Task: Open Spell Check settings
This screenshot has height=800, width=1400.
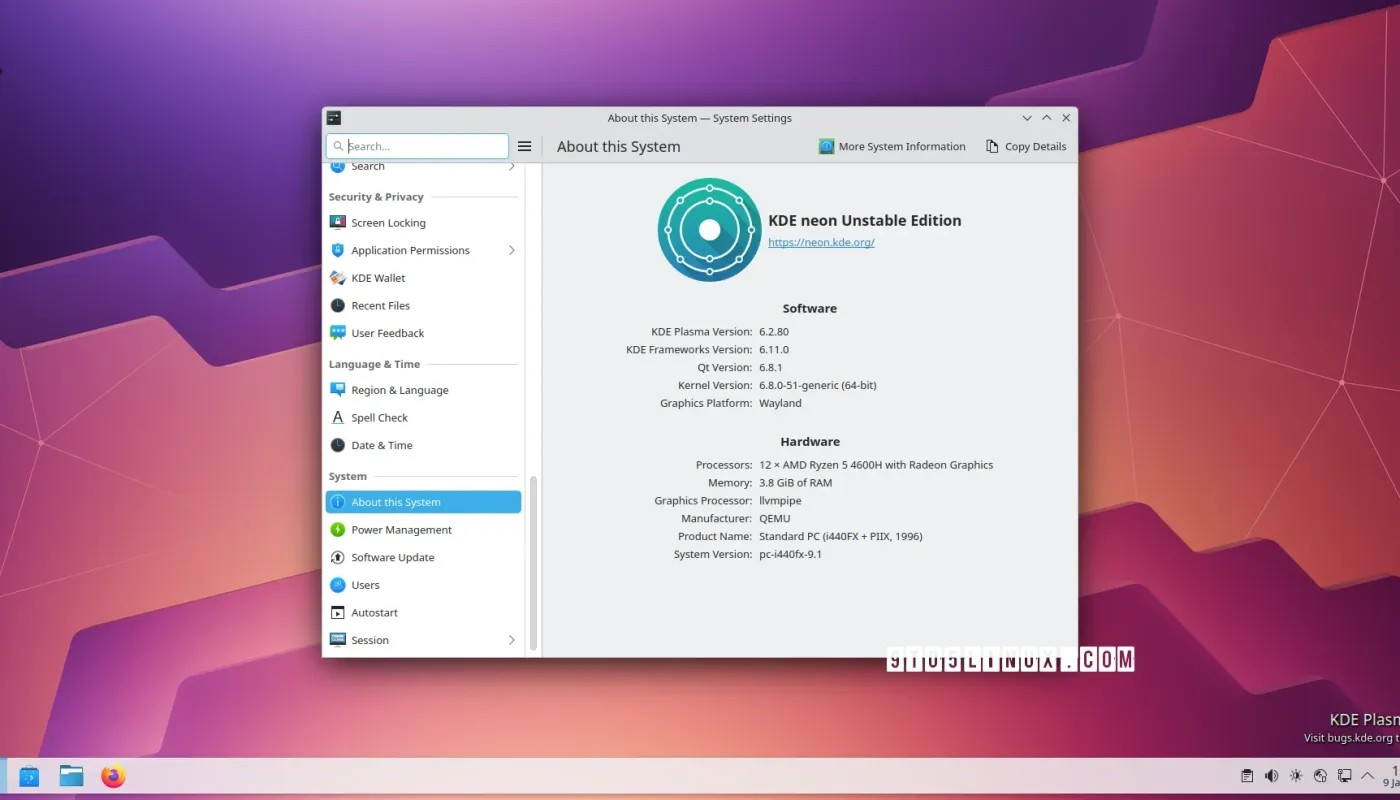Action: click(423, 418)
